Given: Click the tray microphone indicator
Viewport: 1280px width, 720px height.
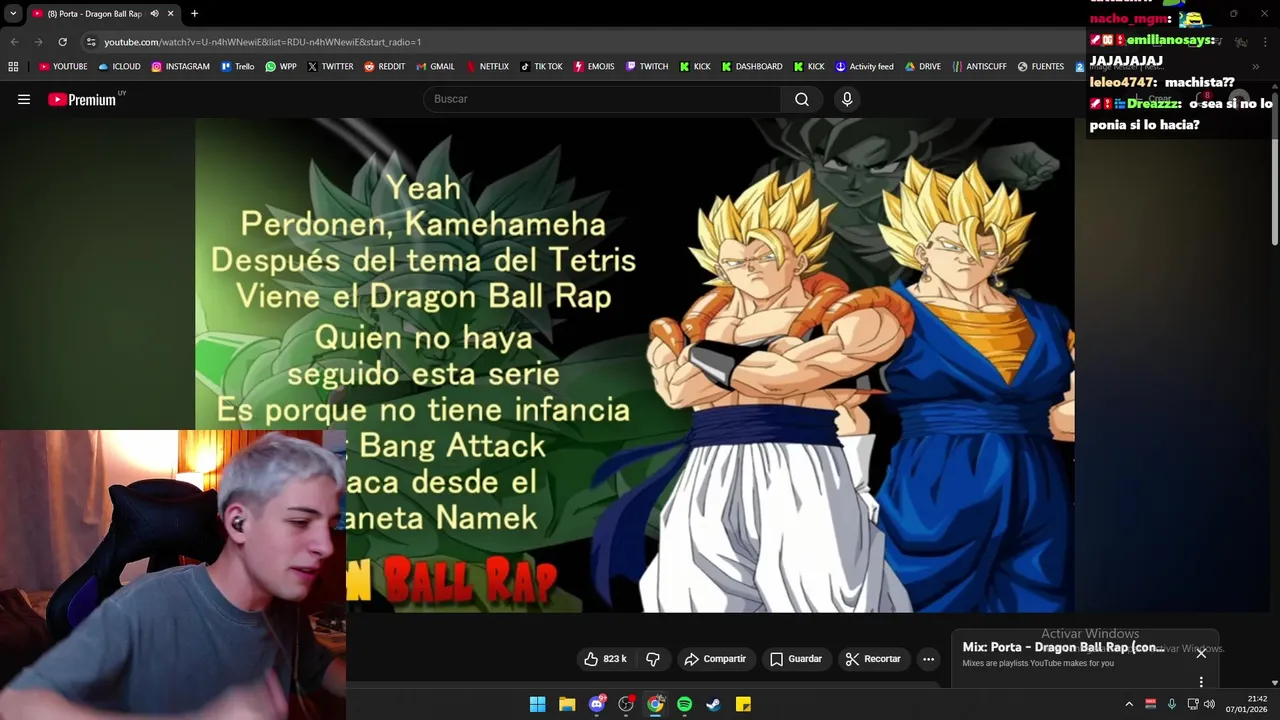Looking at the screenshot, I should click(1171, 704).
